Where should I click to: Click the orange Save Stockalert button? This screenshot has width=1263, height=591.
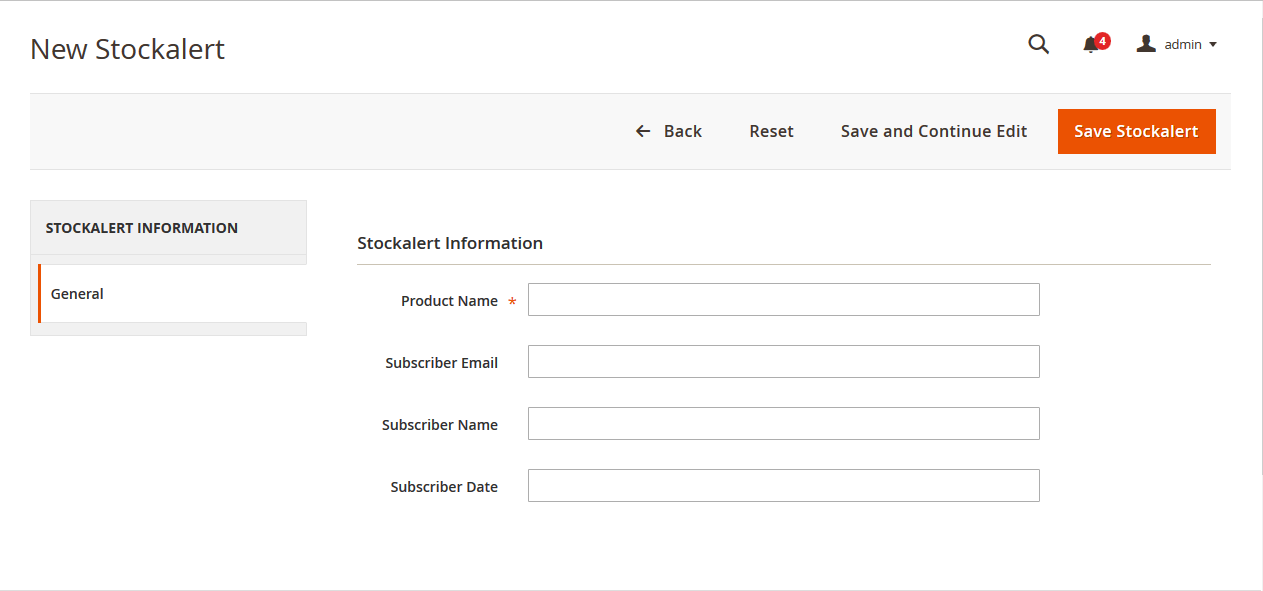(x=1136, y=131)
